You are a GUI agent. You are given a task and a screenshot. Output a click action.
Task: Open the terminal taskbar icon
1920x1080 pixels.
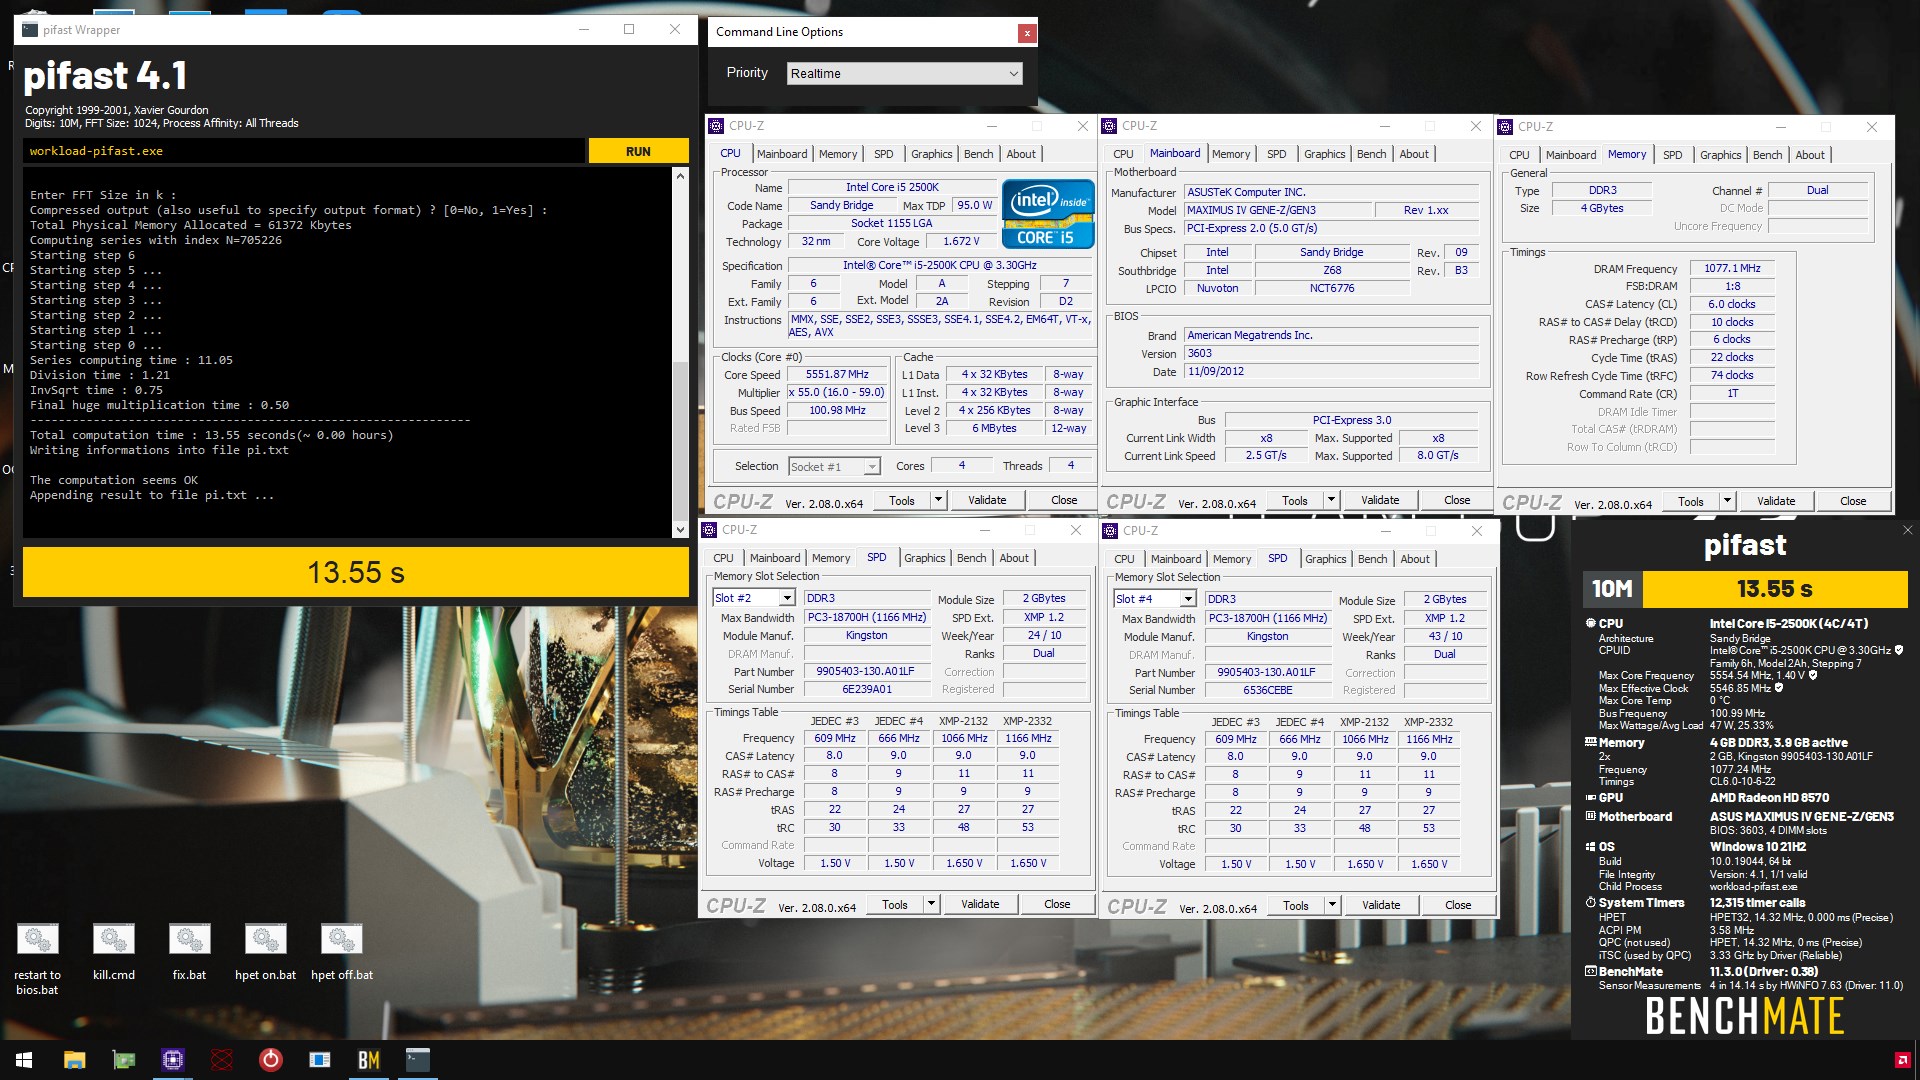418,1060
